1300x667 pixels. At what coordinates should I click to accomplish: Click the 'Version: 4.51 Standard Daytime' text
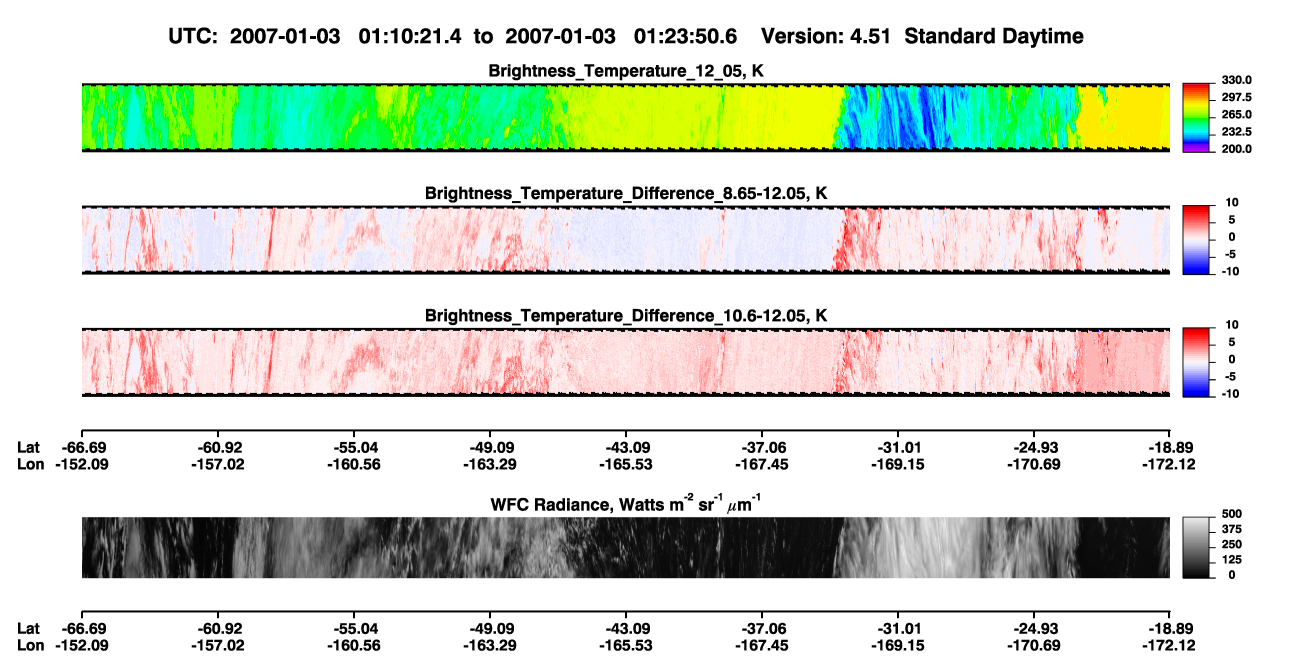(x=922, y=36)
